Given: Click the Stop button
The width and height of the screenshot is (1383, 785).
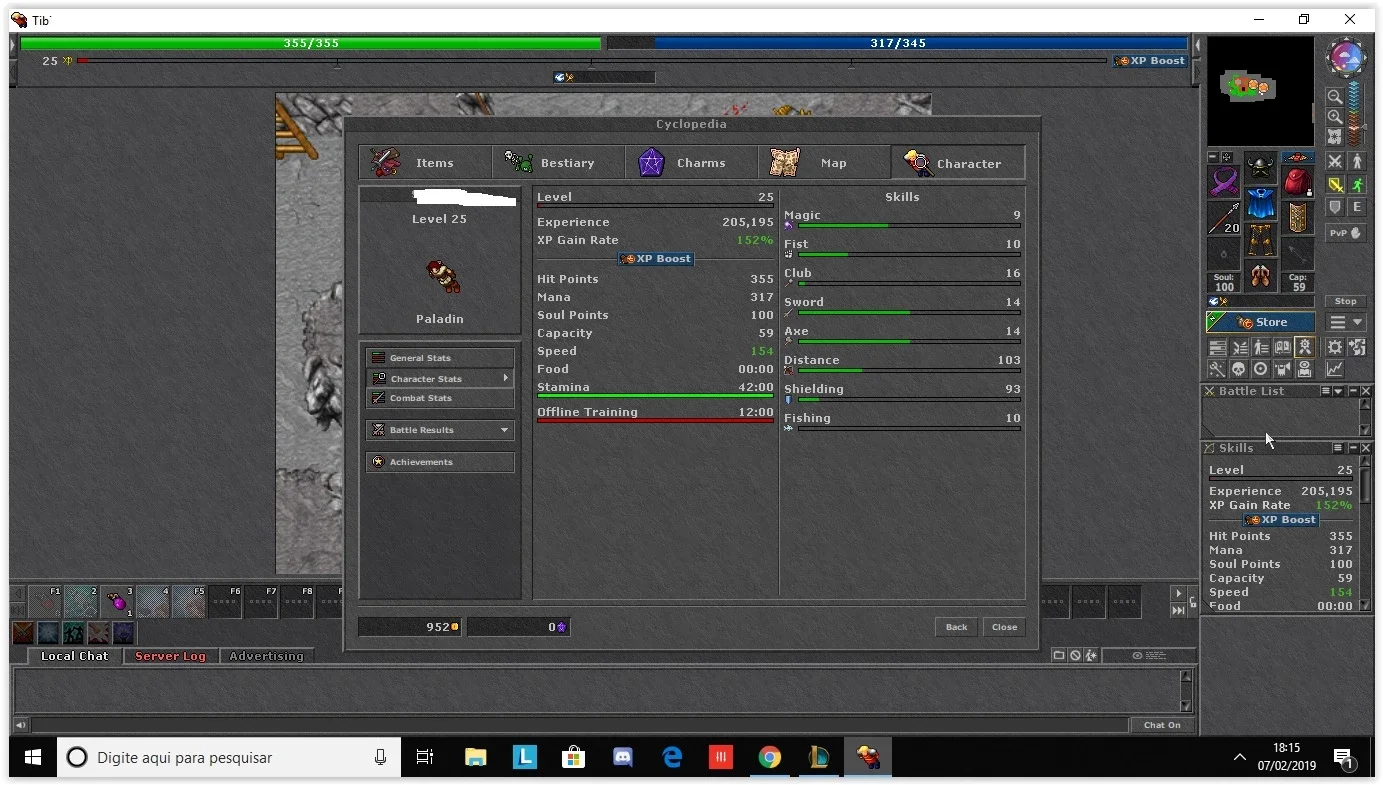Looking at the screenshot, I should [1346, 301].
